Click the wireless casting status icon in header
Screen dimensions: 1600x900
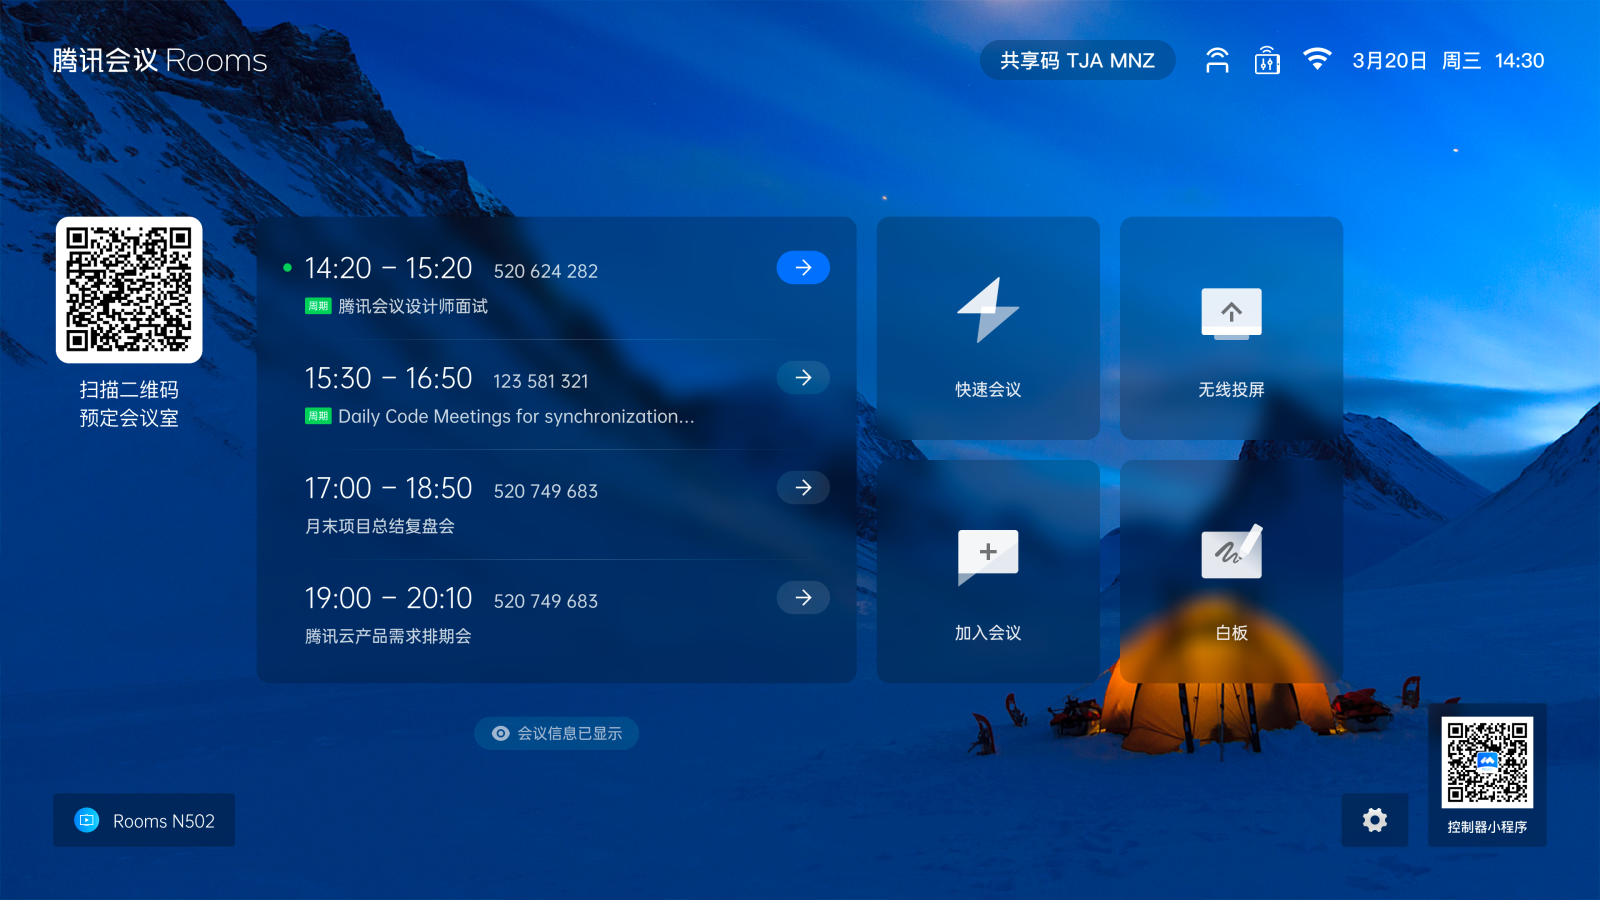pos(1217,60)
